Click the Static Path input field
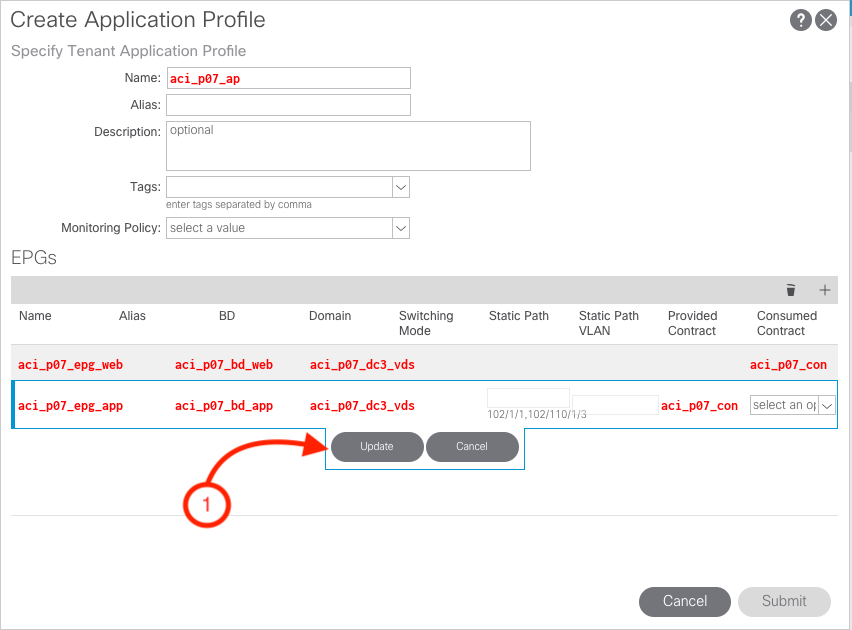This screenshot has width=852, height=630. click(x=528, y=398)
